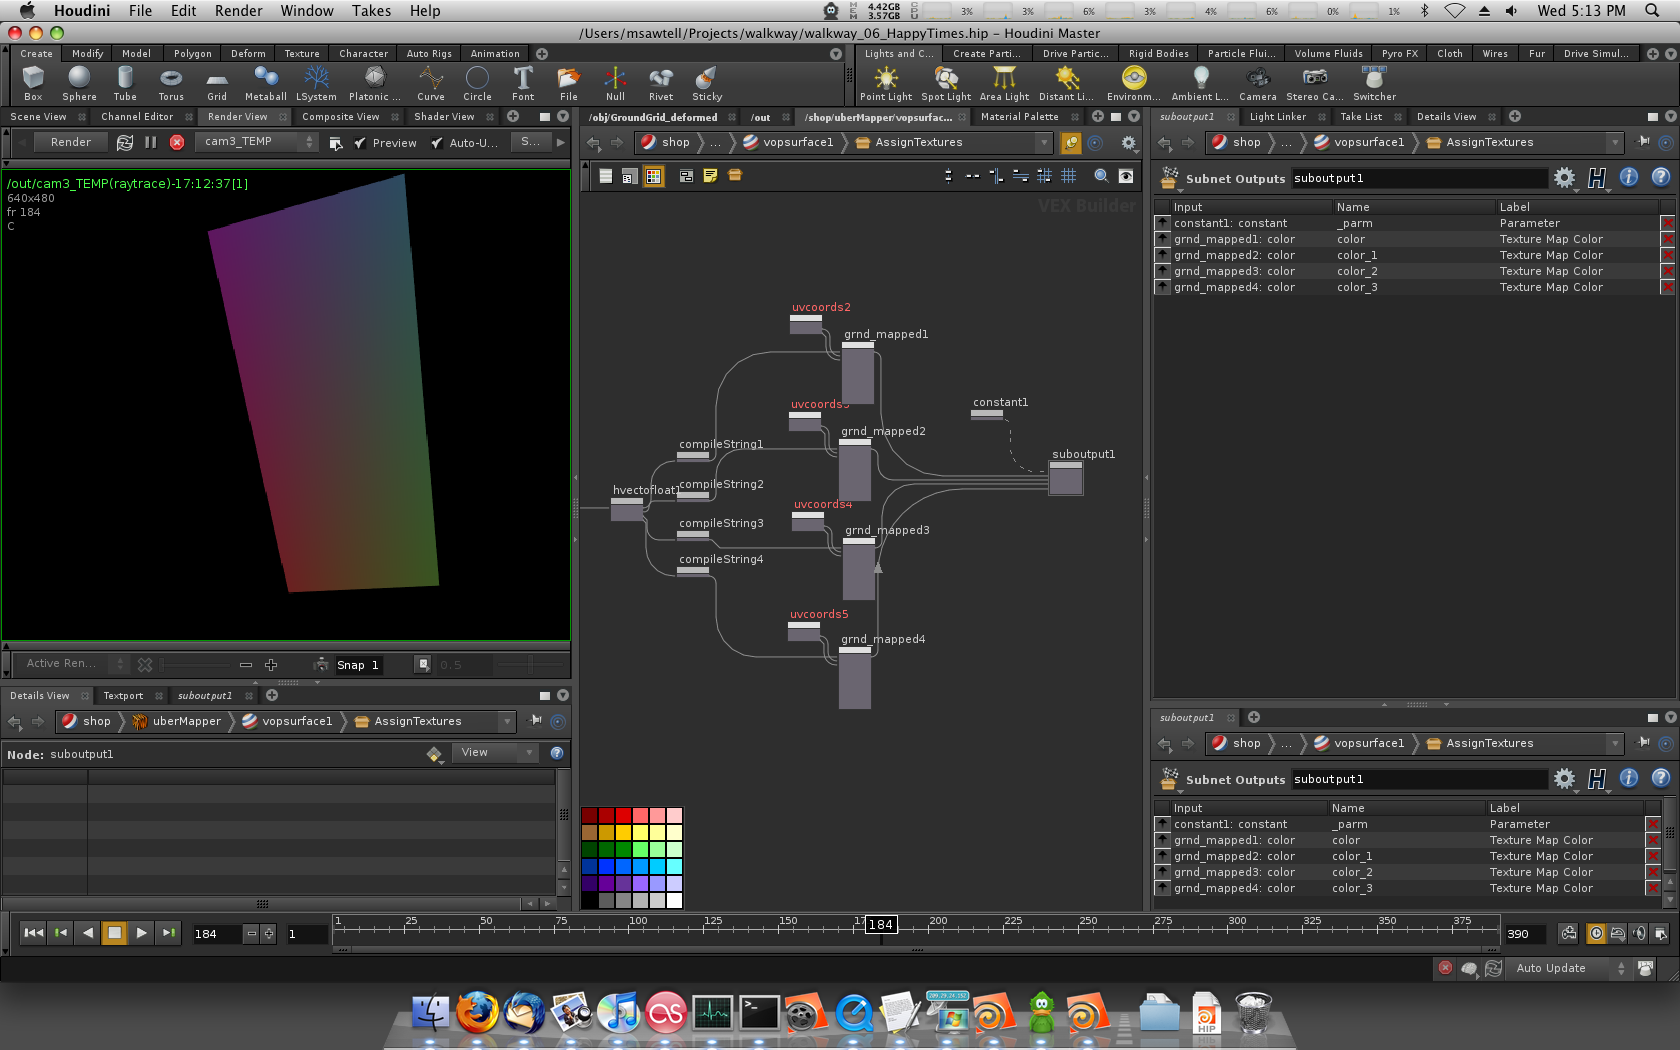Open the network editor gear settings menu

1129,143
